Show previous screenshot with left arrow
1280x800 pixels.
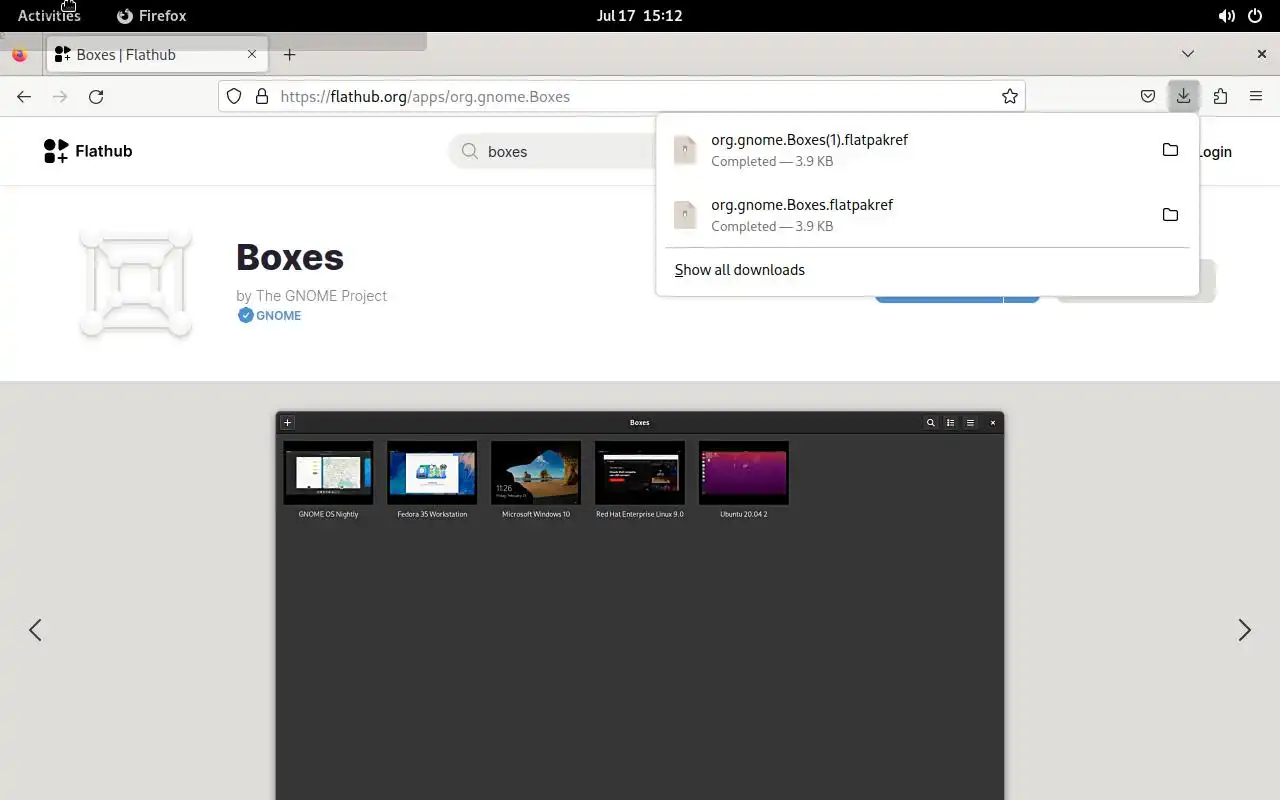click(x=35, y=630)
